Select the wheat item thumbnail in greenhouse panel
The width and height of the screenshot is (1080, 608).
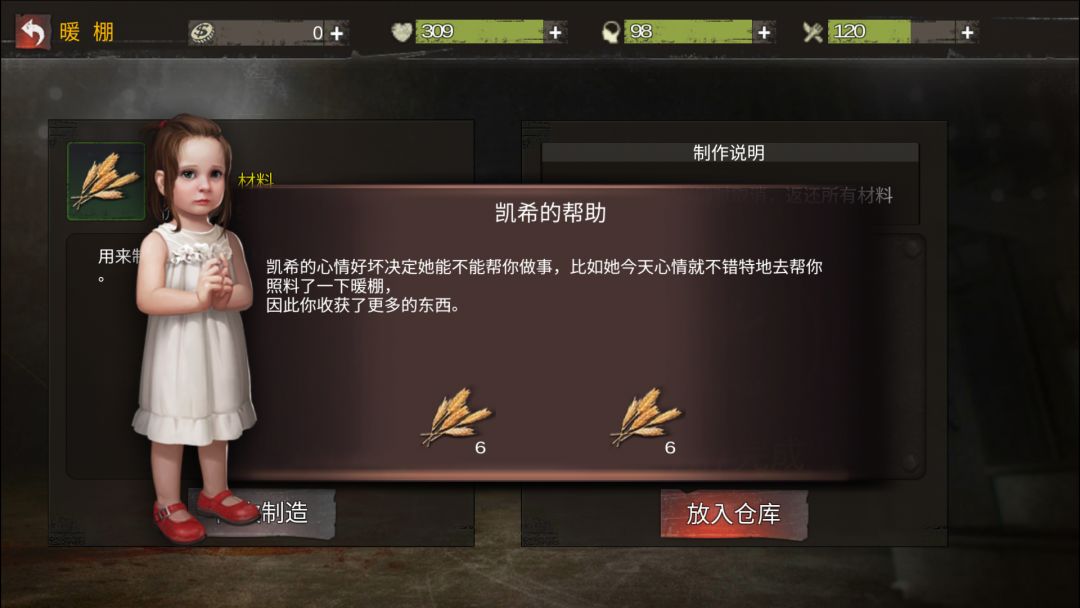pos(106,181)
